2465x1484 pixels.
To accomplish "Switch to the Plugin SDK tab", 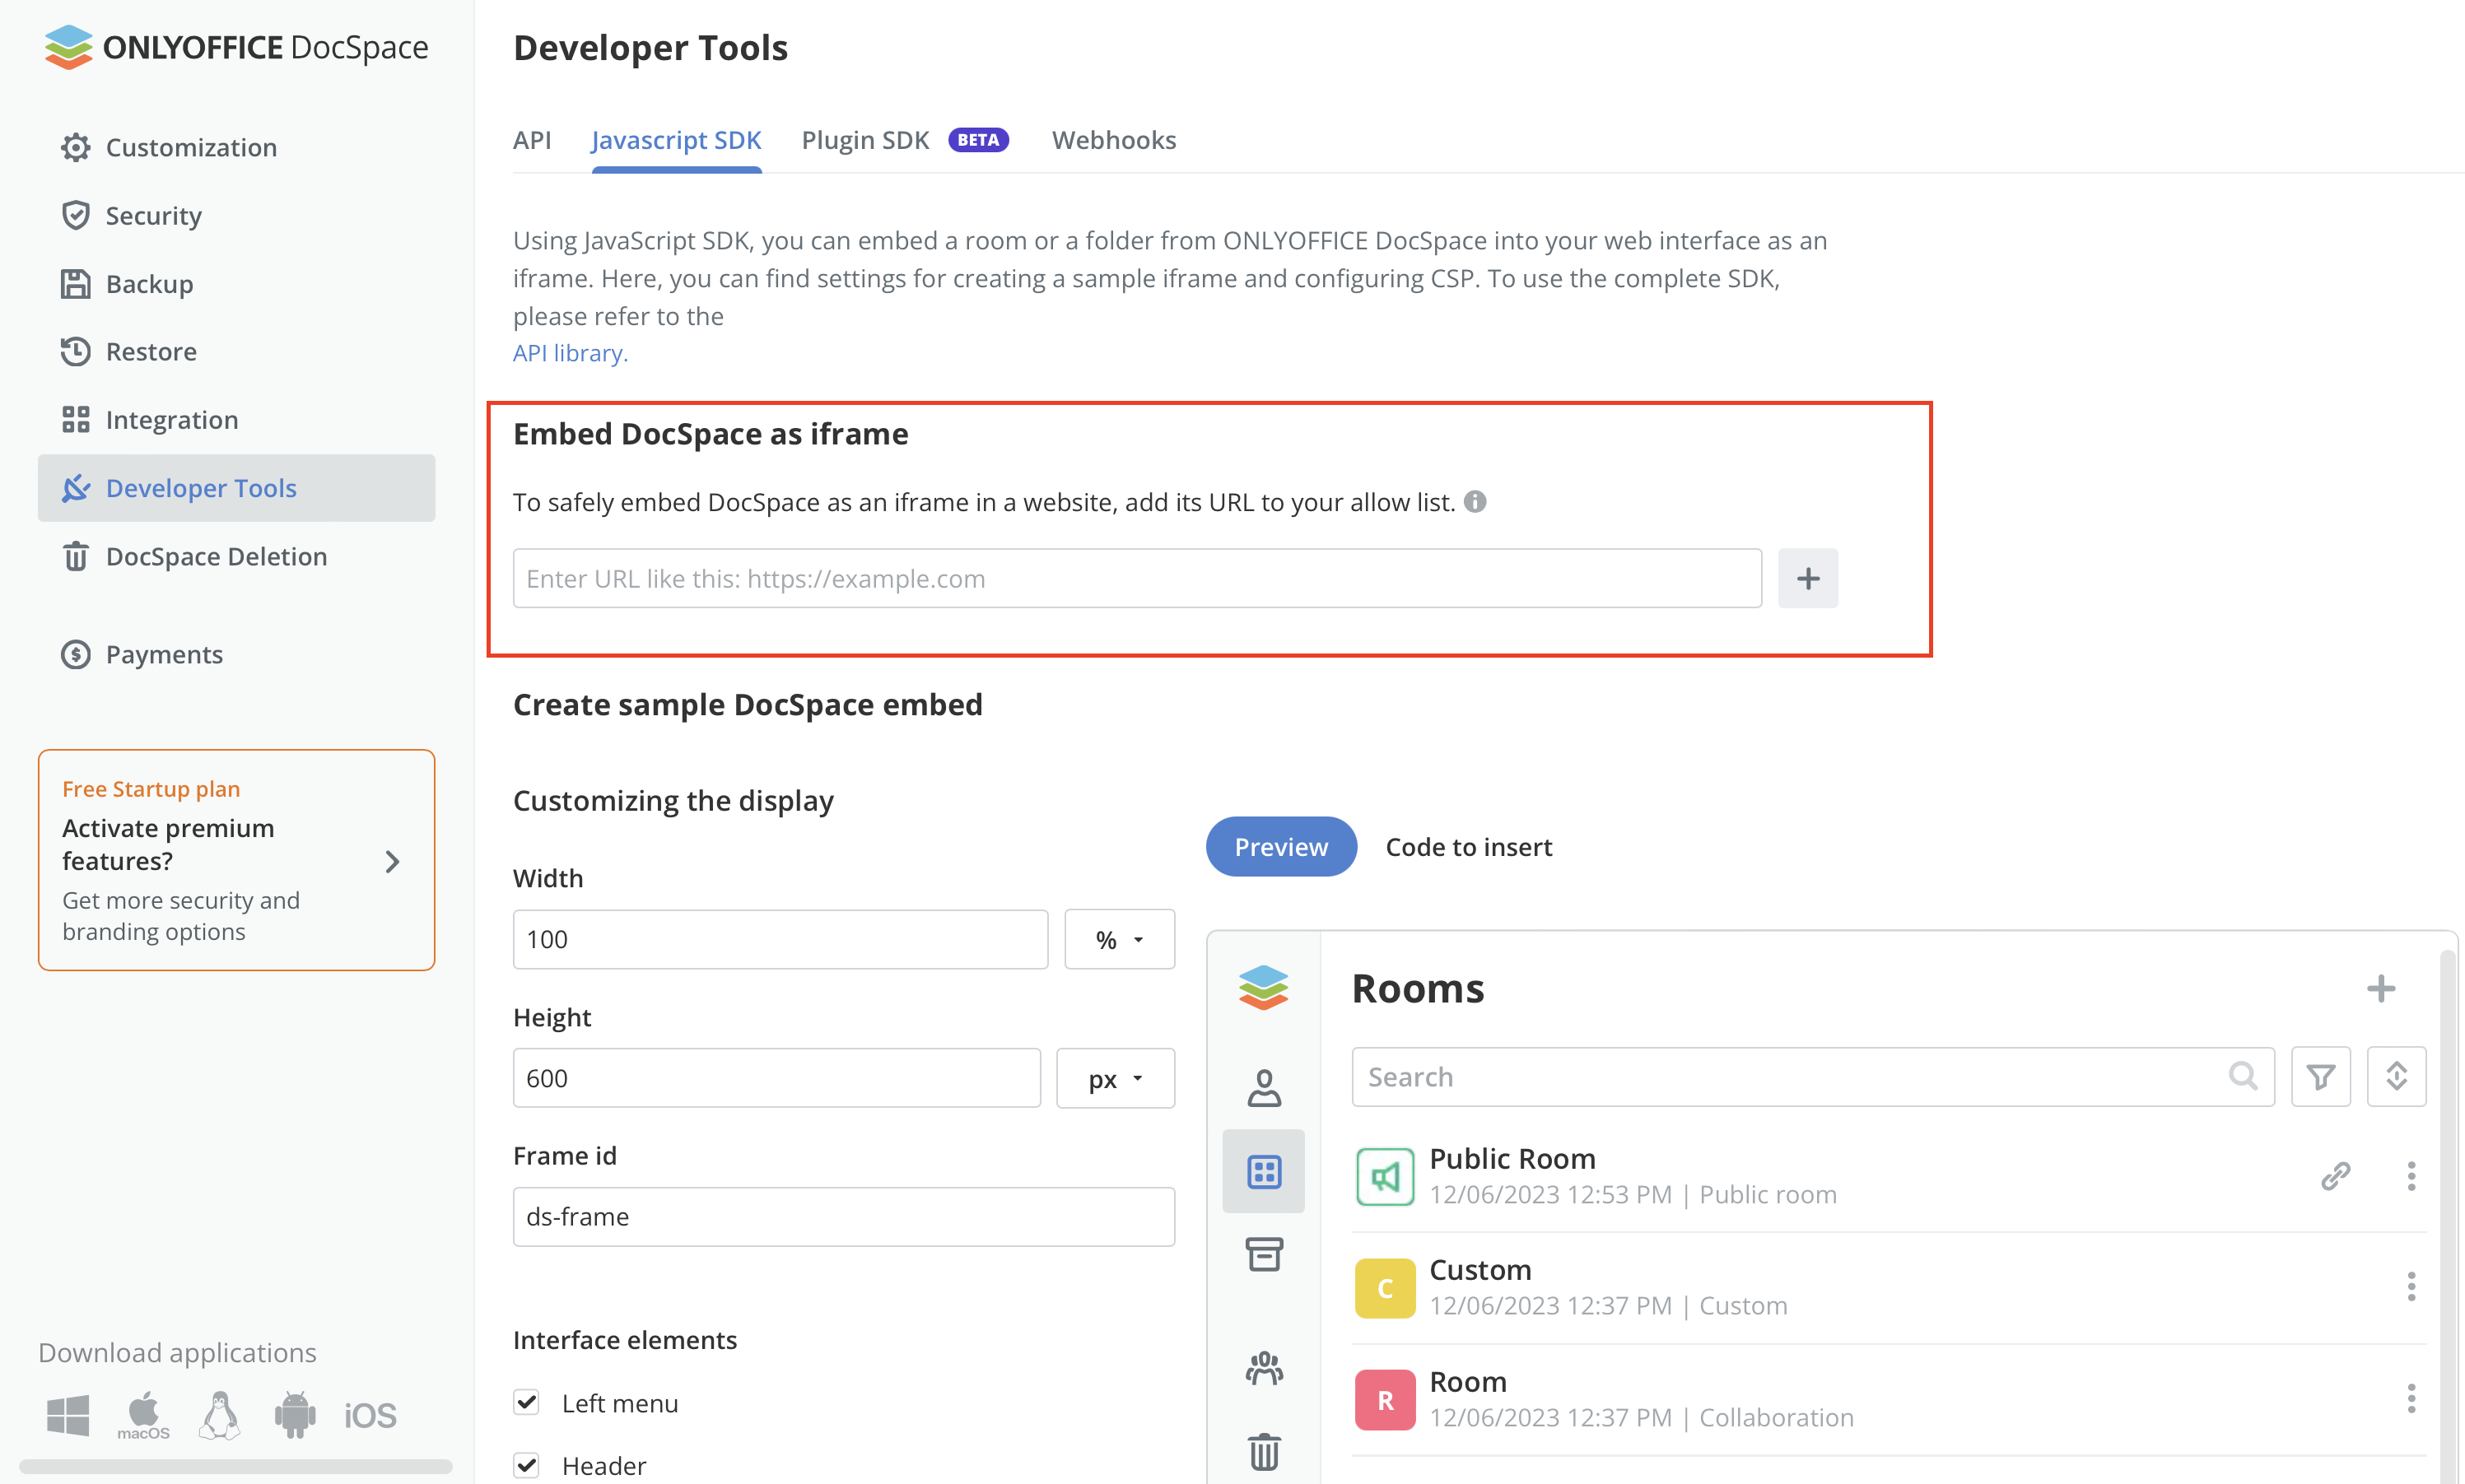I will coord(865,140).
